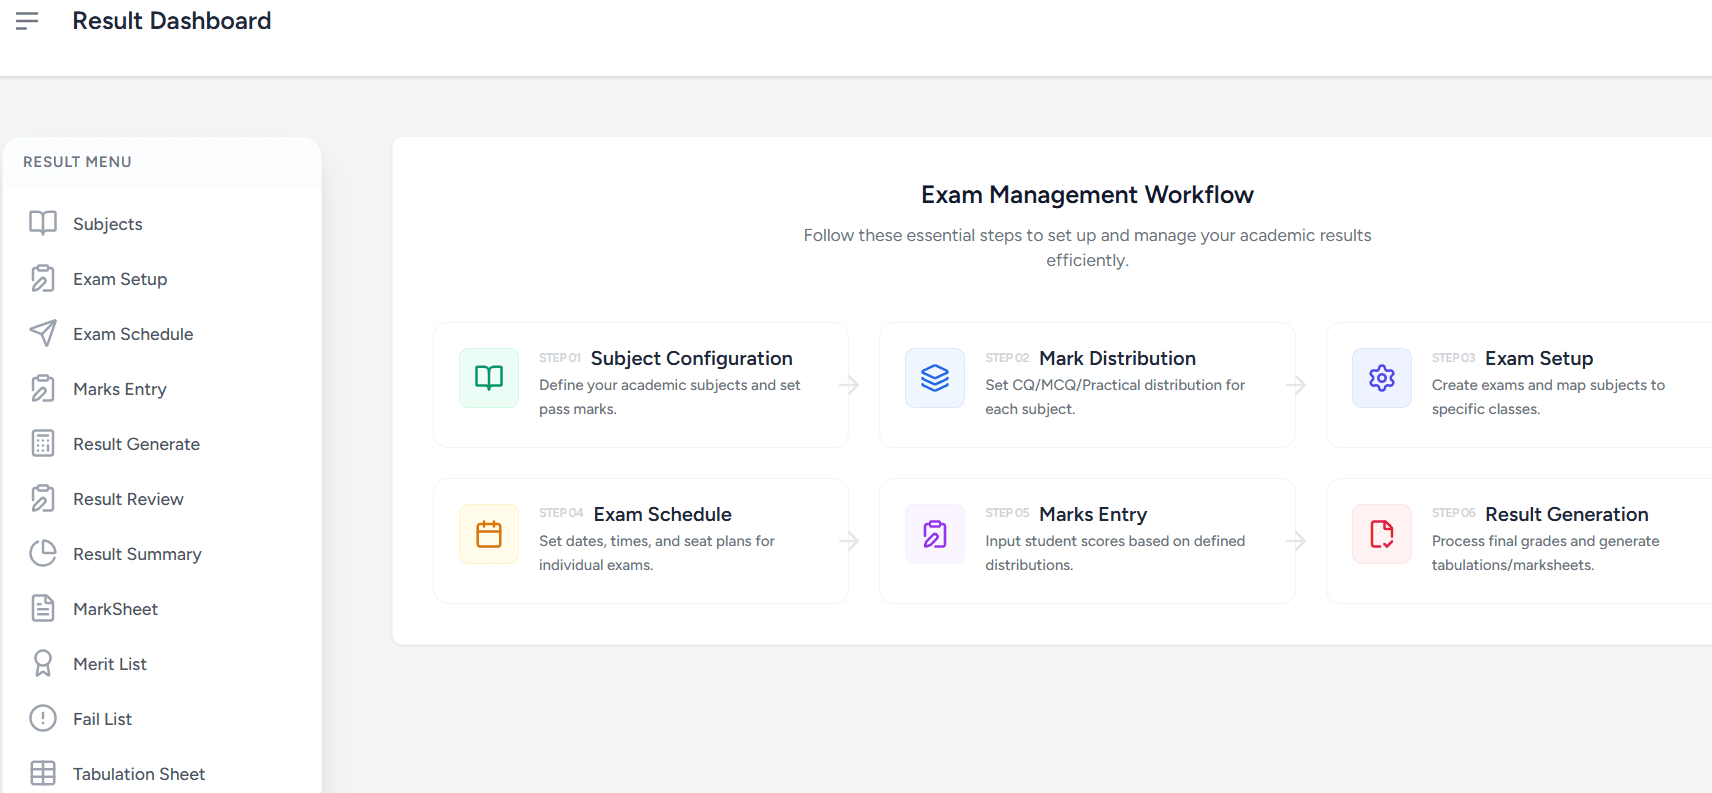Click the STEP 02 label
Viewport: 1712px width, 793px height.
coord(1007,358)
